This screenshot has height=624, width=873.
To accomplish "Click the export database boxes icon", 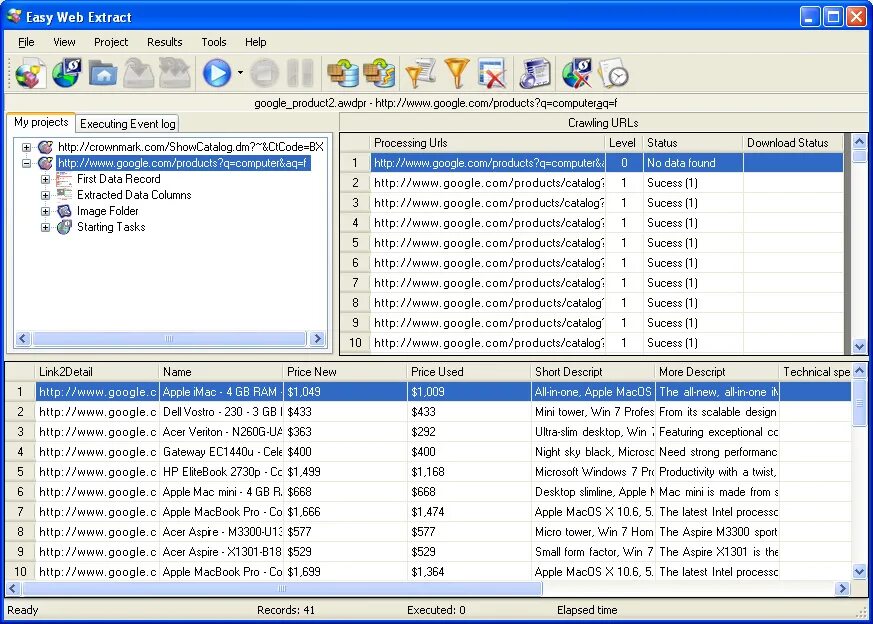I will coord(344,73).
